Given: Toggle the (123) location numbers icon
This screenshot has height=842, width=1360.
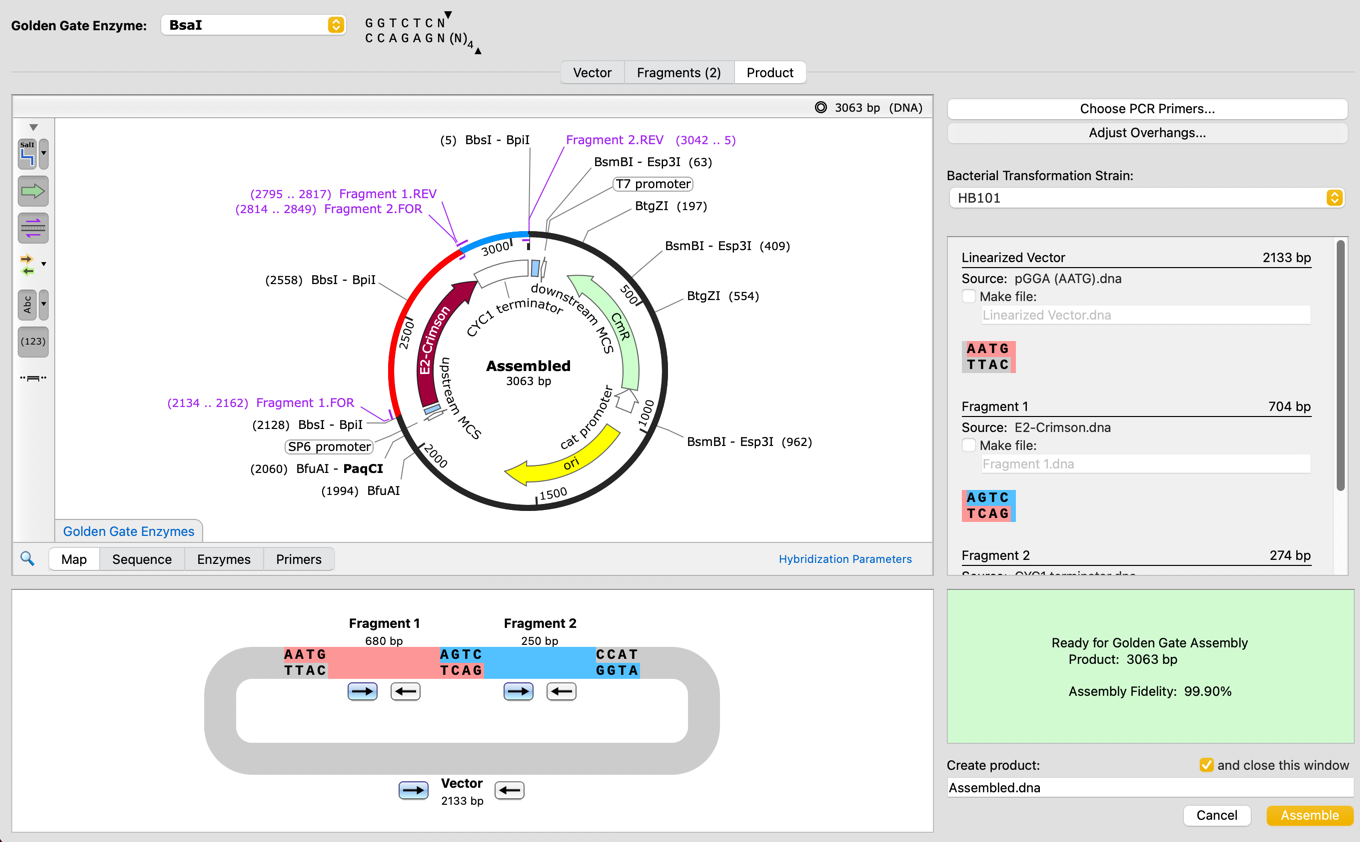Looking at the screenshot, I should 33,342.
